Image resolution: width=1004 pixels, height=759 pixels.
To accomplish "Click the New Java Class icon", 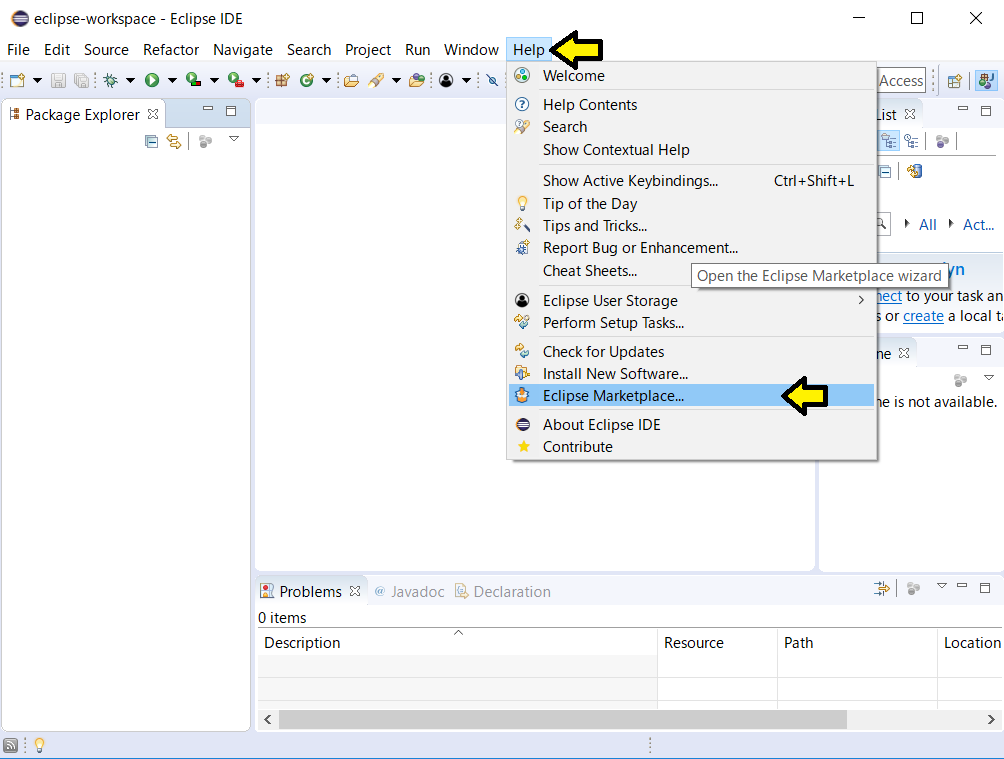I will [x=307, y=80].
